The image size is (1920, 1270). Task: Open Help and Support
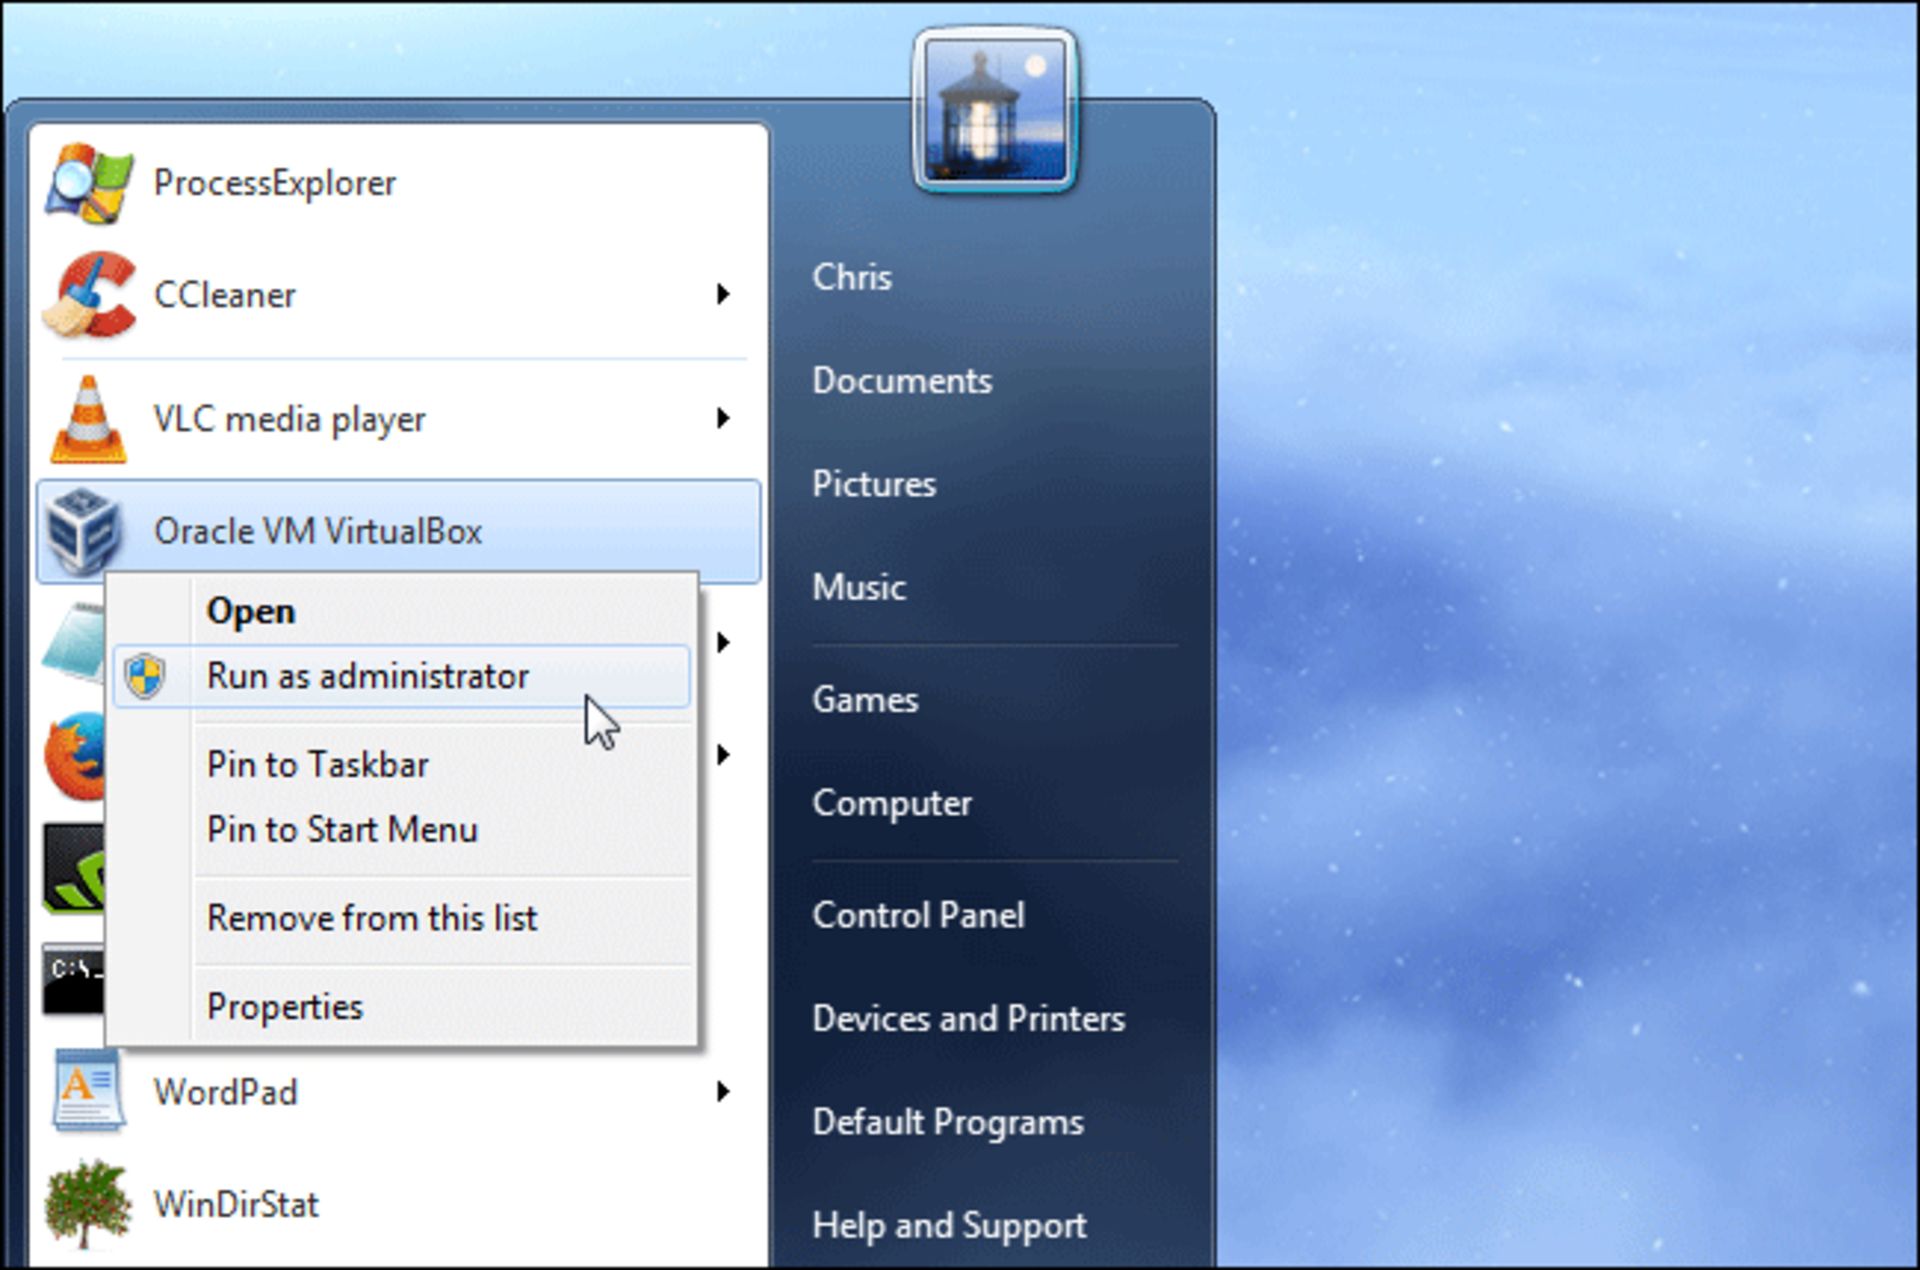[949, 1225]
